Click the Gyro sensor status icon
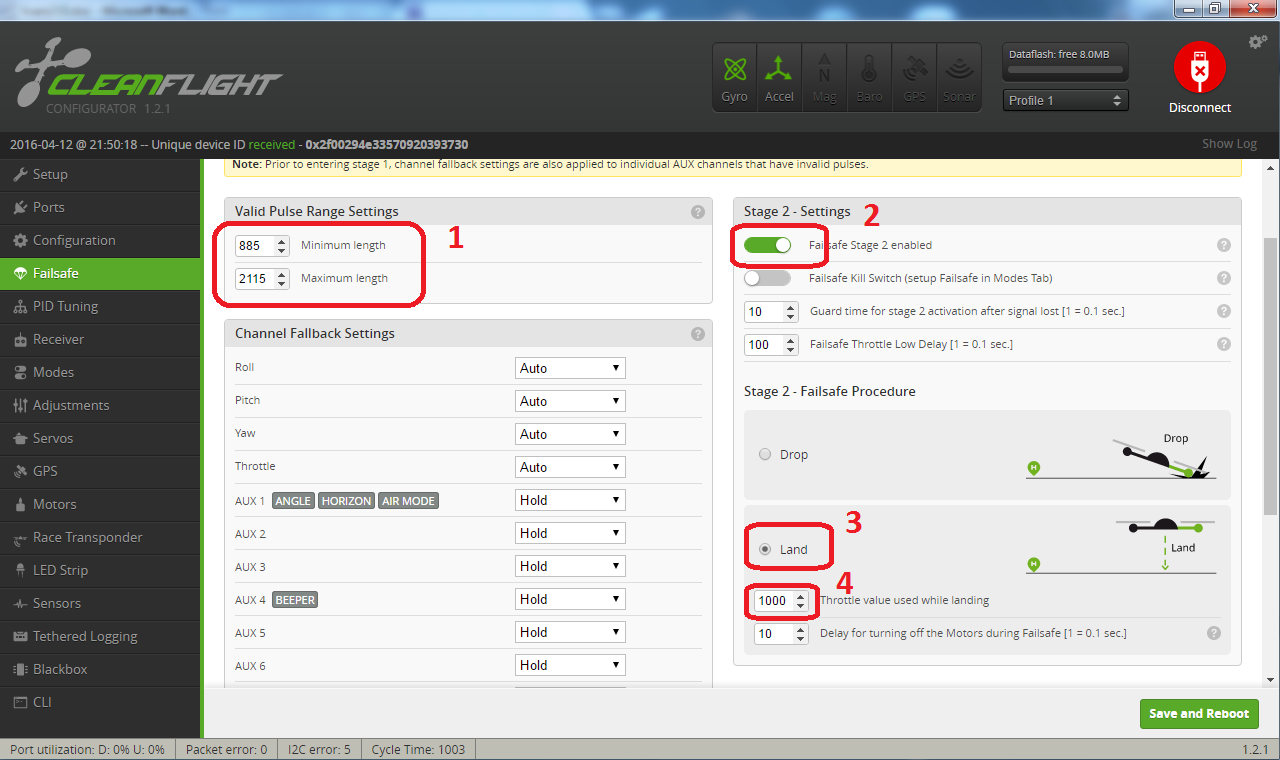 (734, 76)
